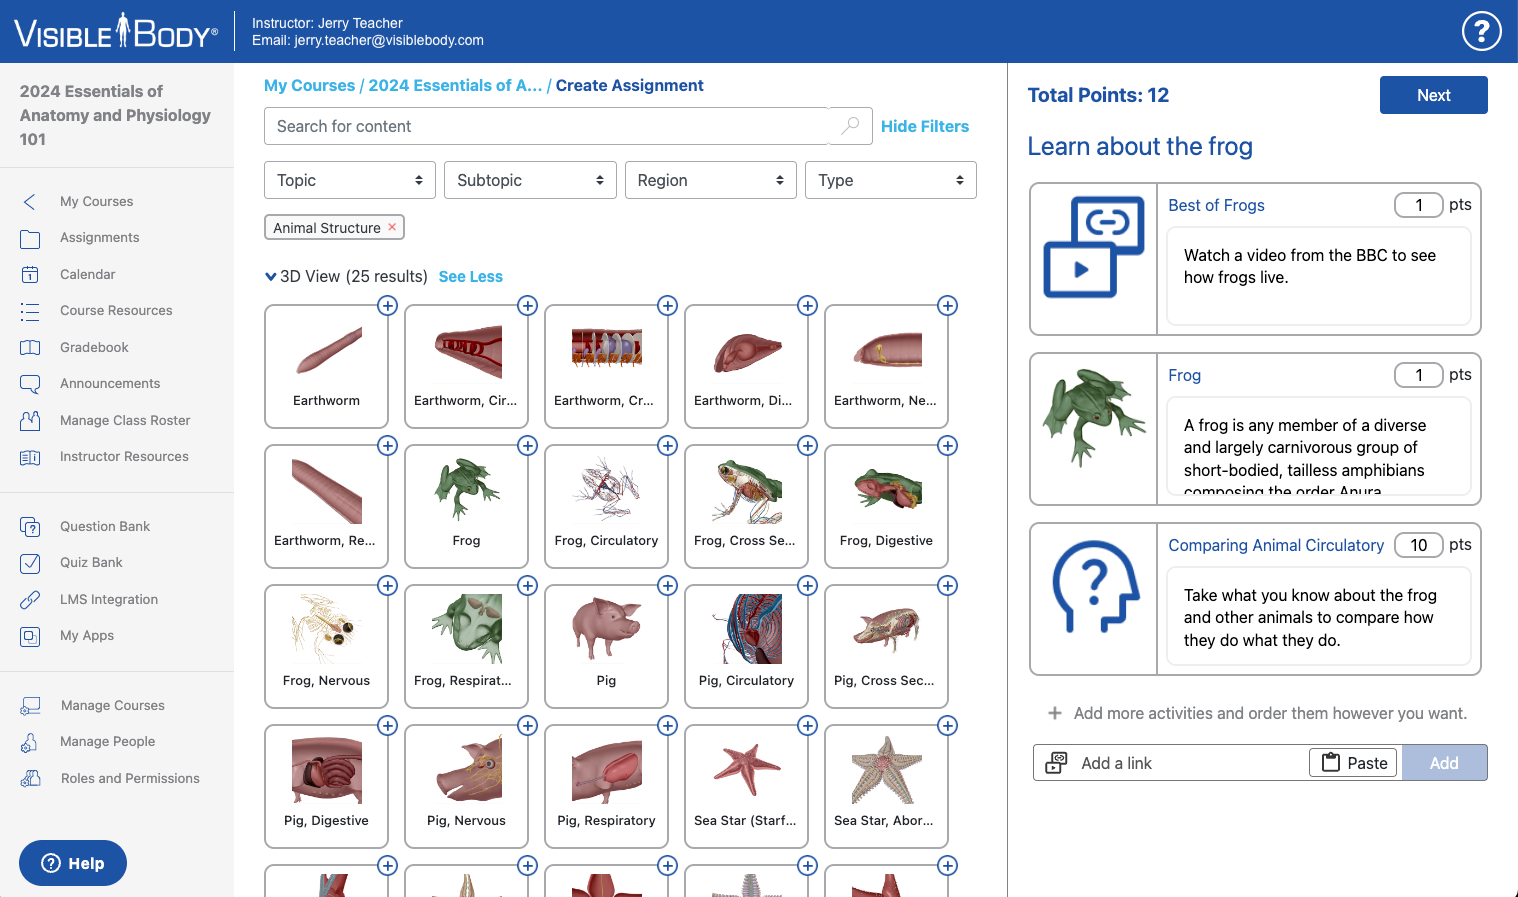Add the Pig model with its plus icon
This screenshot has height=897, width=1518.
(x=668, y=586)
